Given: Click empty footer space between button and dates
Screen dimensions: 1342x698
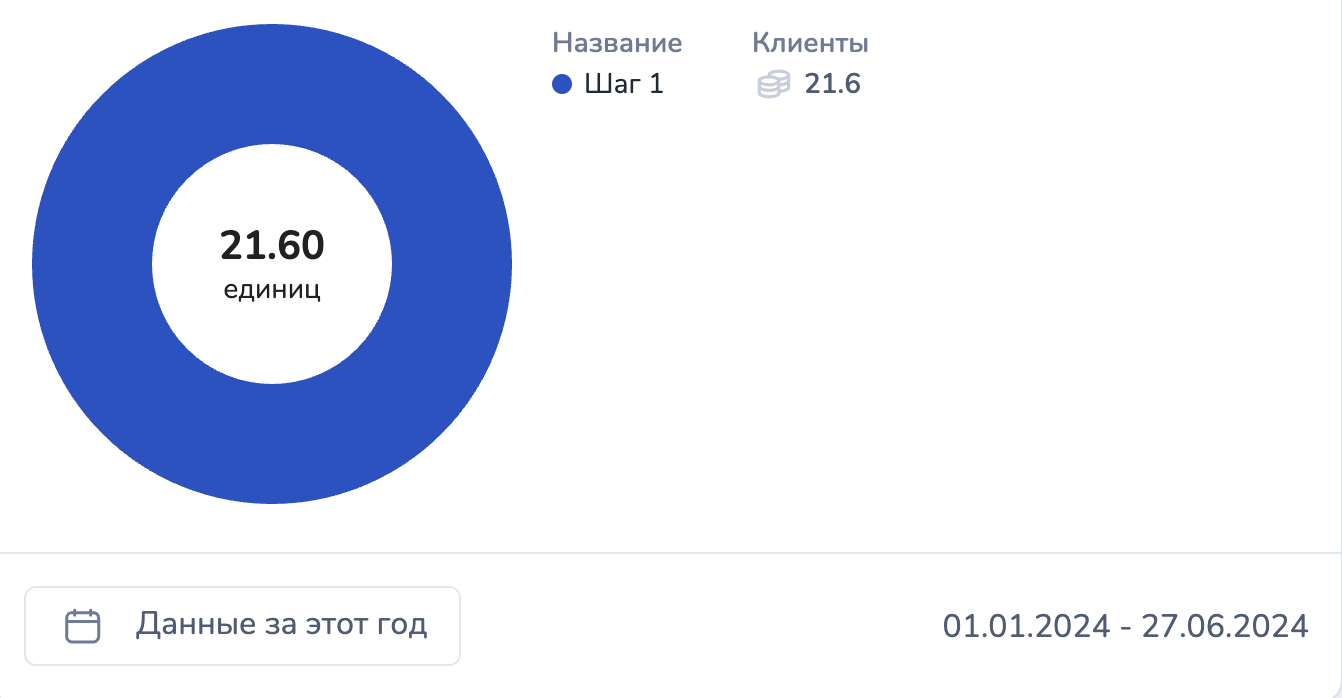Looking at the screenshot, I should tap(700, 626).
